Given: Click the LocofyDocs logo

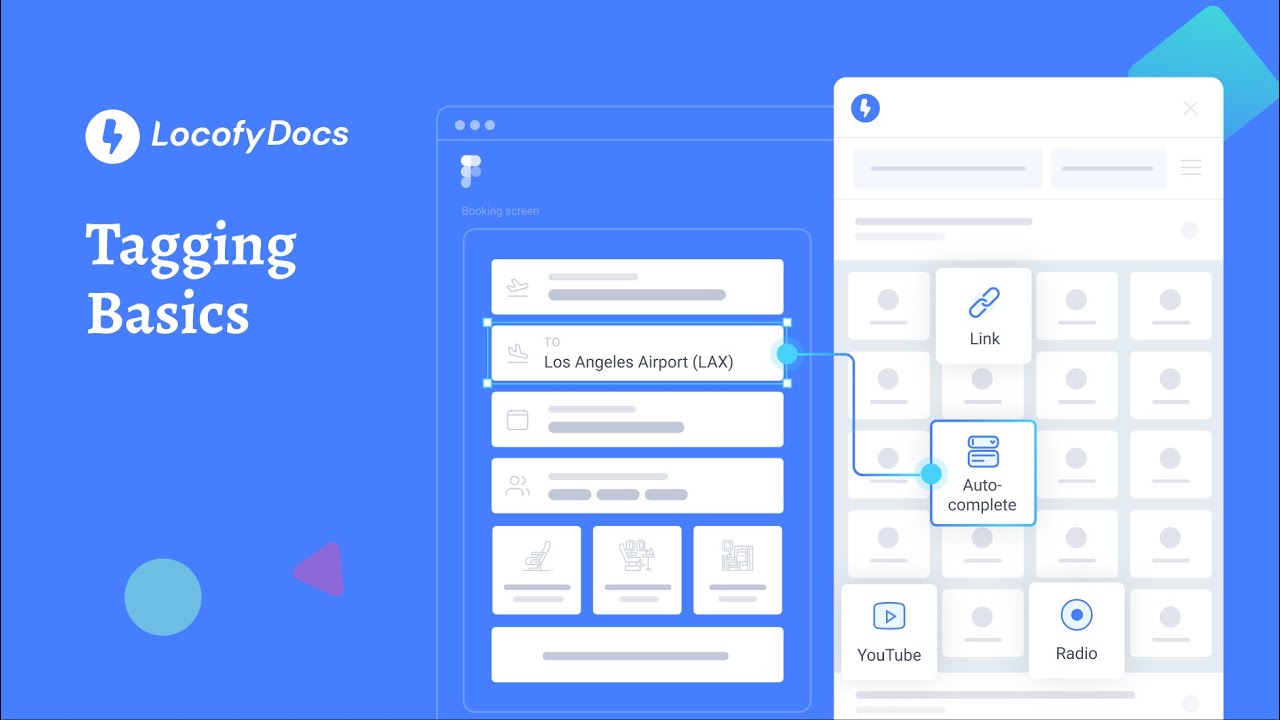Looking at the screenshot, I should pyautogui.click(x=217, y=135).
